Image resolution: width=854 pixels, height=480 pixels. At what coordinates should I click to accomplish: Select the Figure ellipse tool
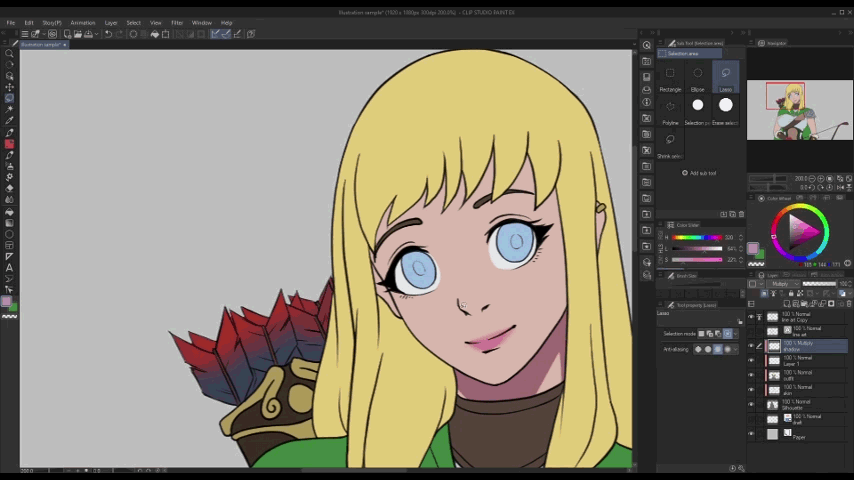tap(9, 234)
